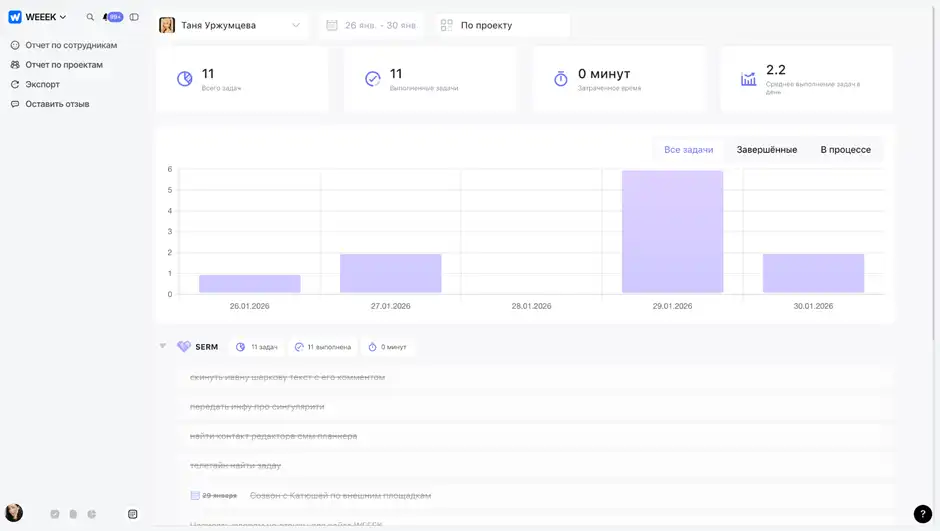Click the SERM project heart icon
Image resolution: width=940 pixels, height=531 pixels.
click(x=183, y=346)
